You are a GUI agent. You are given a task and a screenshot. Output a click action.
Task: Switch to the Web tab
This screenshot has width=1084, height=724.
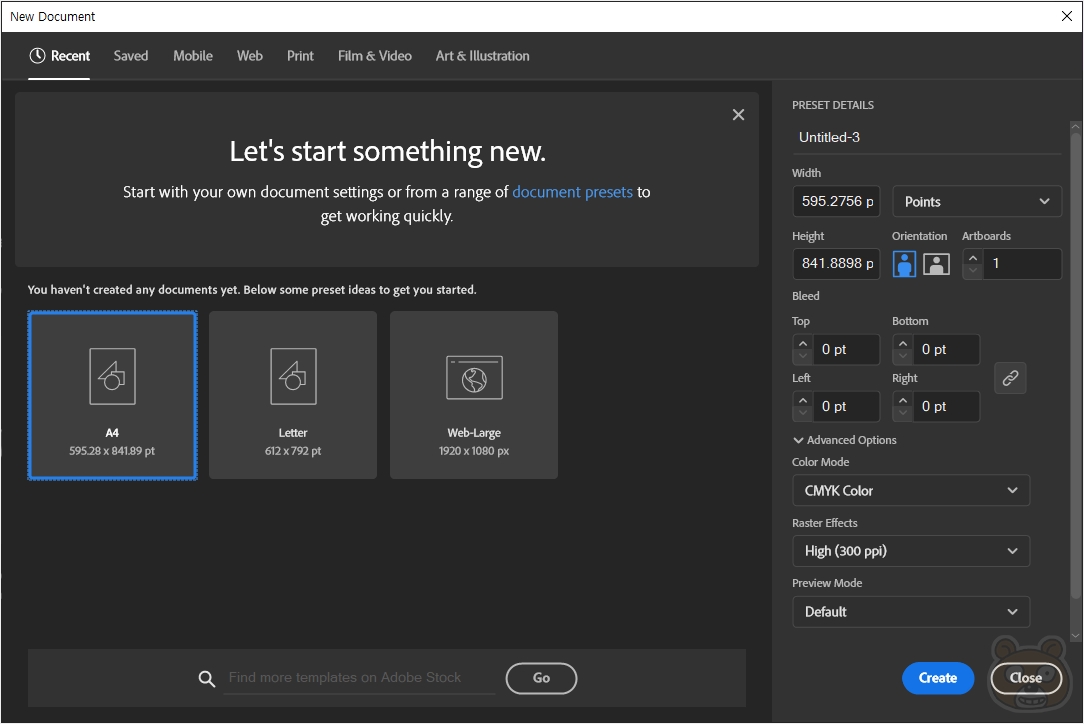[250, 56]
